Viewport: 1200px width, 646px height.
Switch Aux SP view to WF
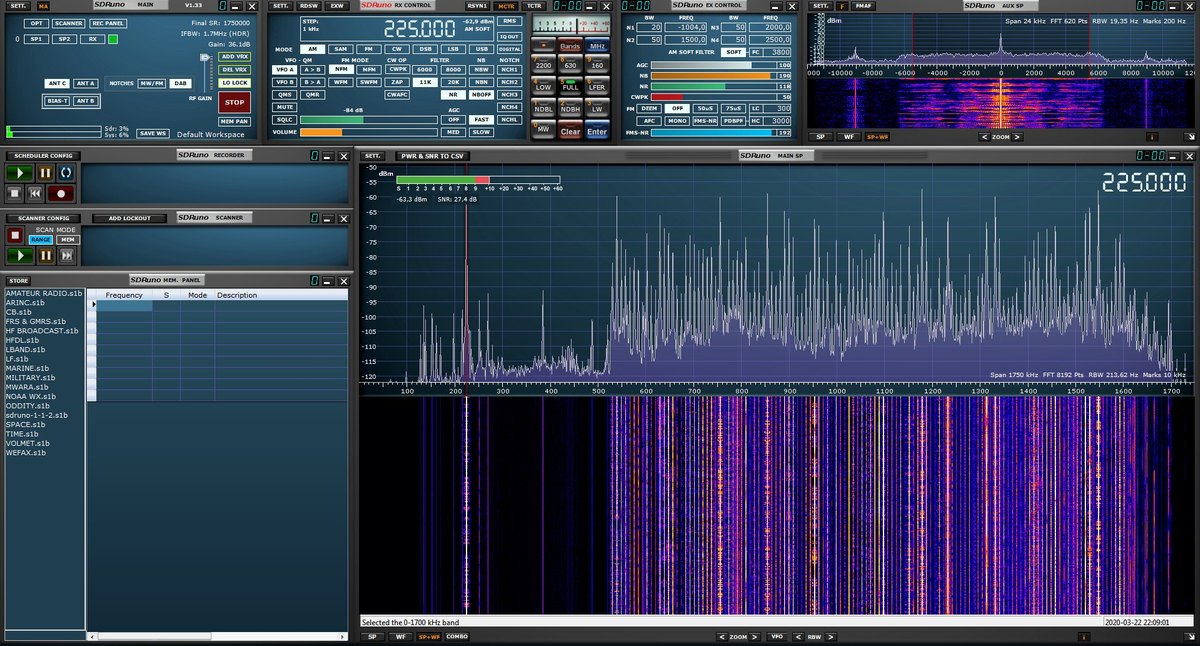point(848,136)
